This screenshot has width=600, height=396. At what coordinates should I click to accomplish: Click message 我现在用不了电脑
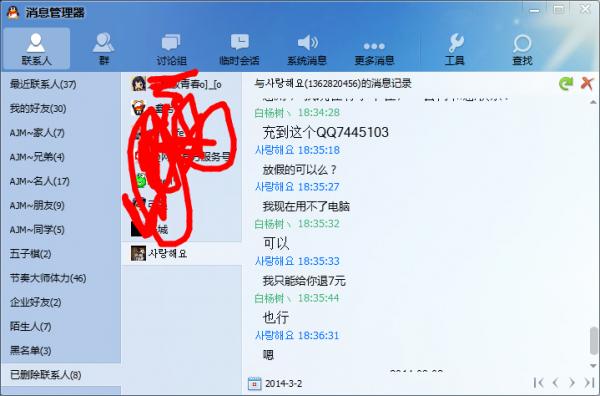point(306,207)
